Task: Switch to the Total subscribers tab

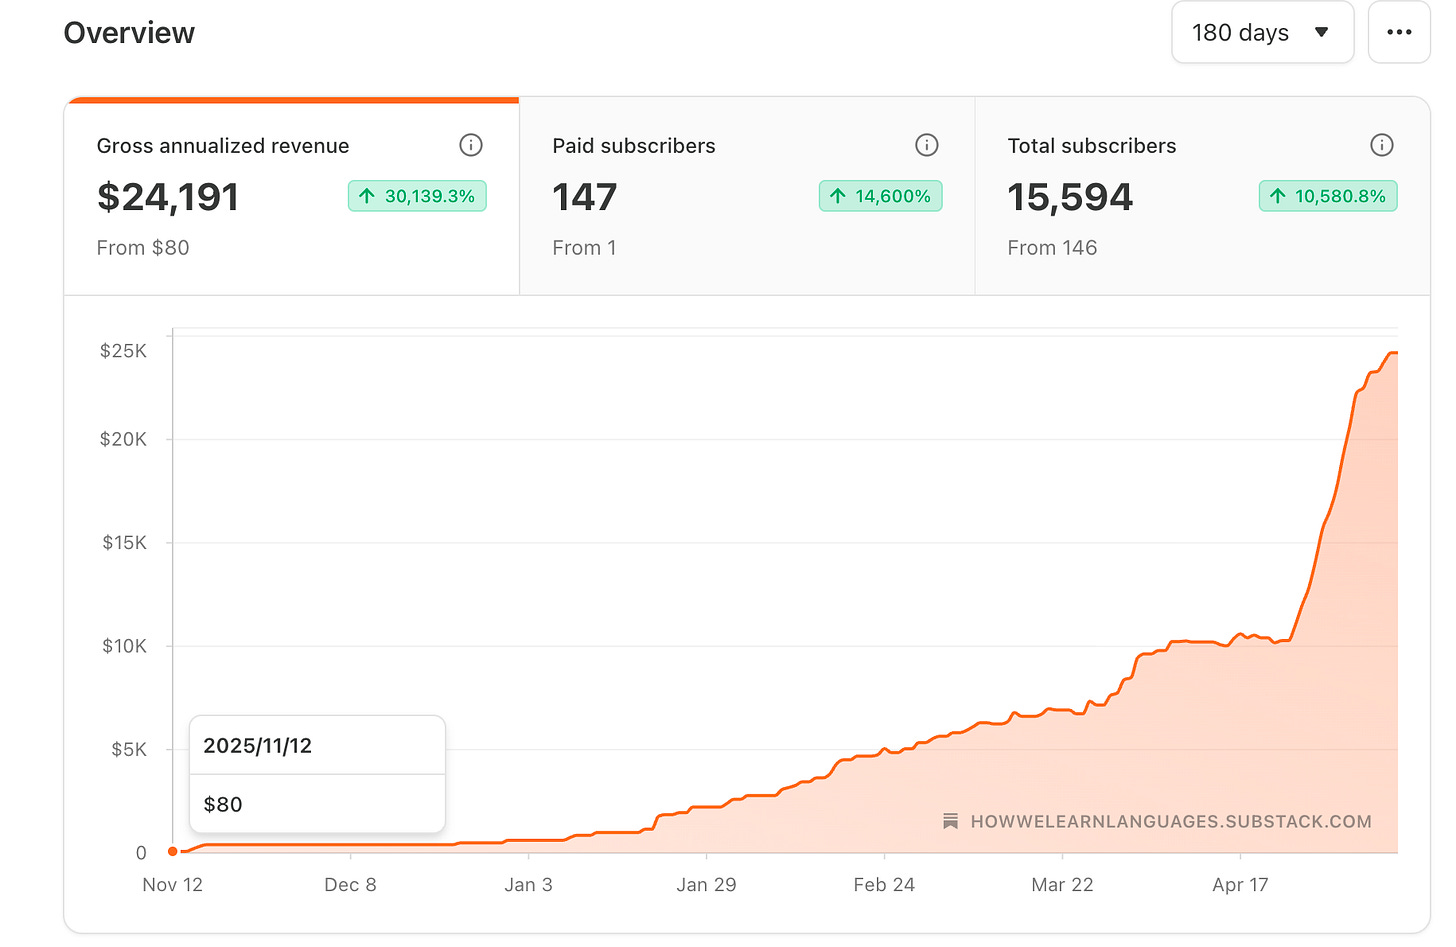Action: click(1202, 197)
